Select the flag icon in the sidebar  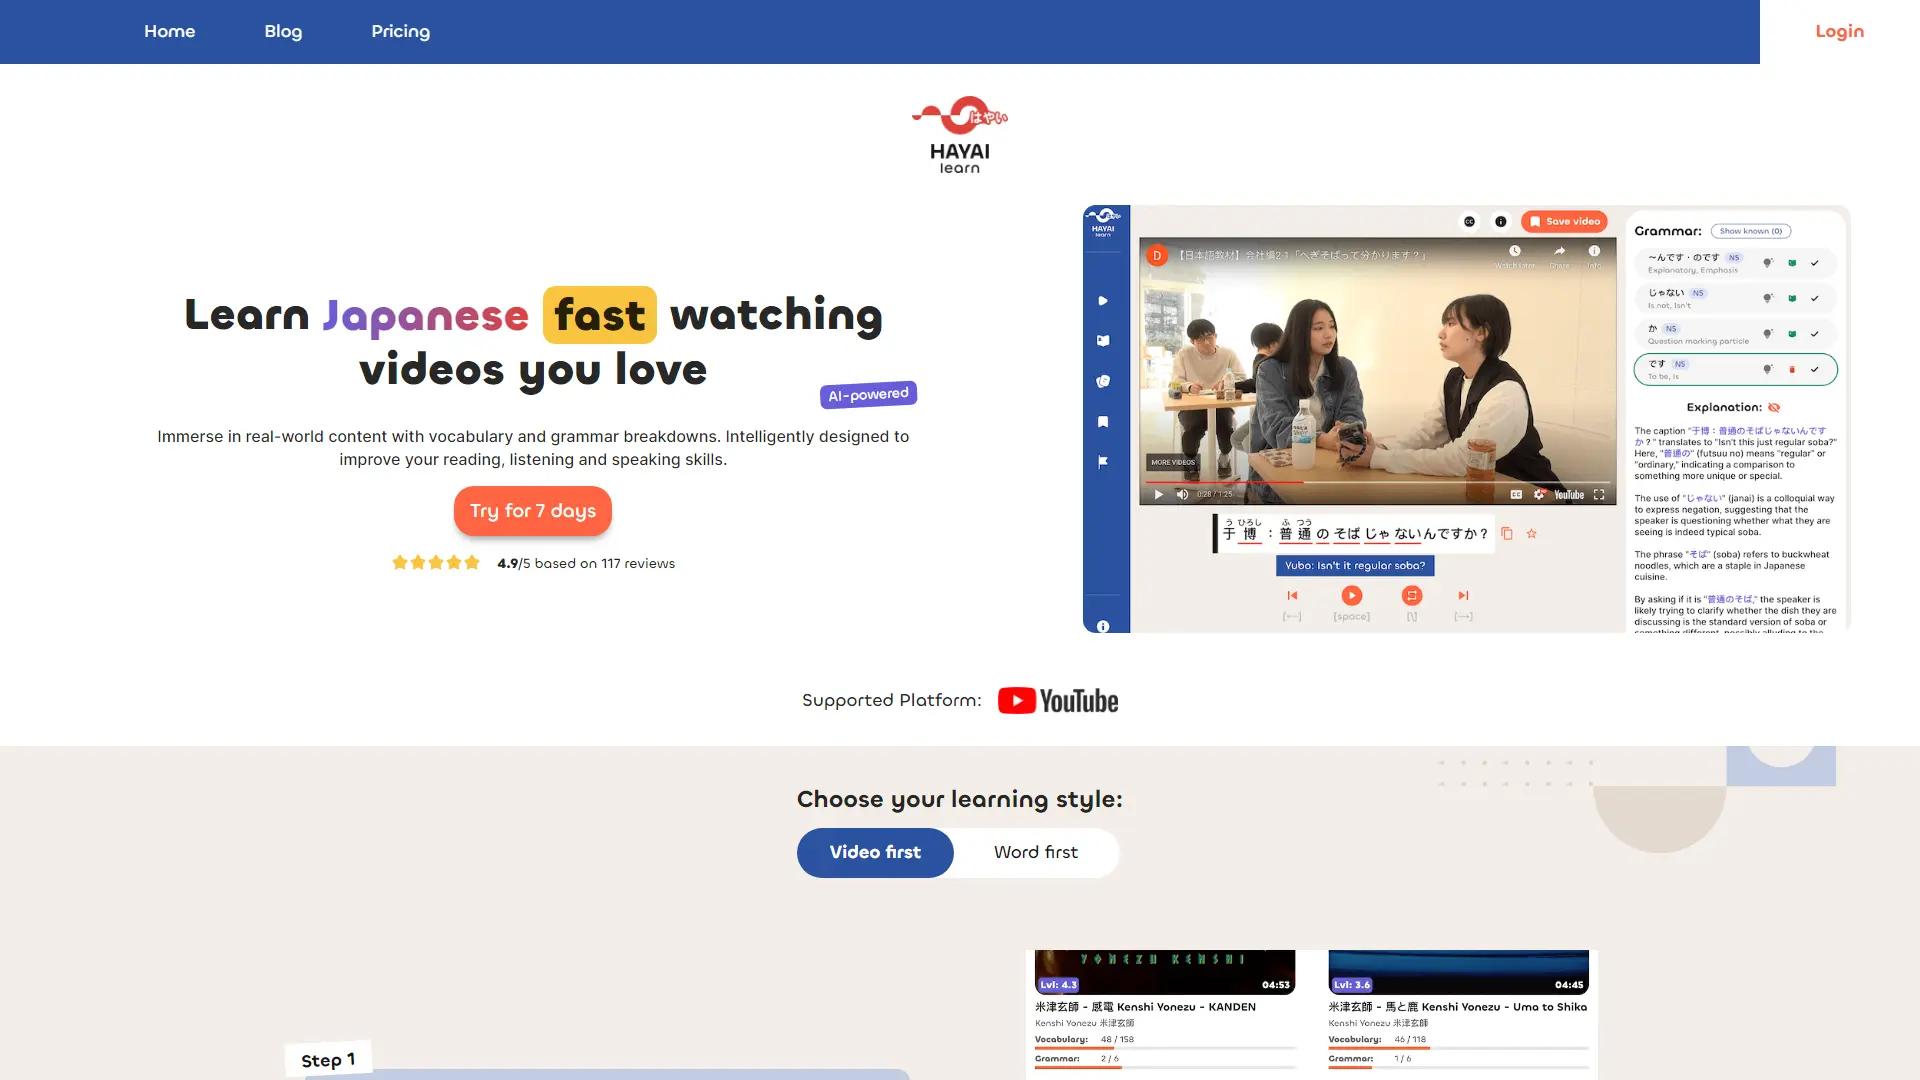tap(1103, 461)
